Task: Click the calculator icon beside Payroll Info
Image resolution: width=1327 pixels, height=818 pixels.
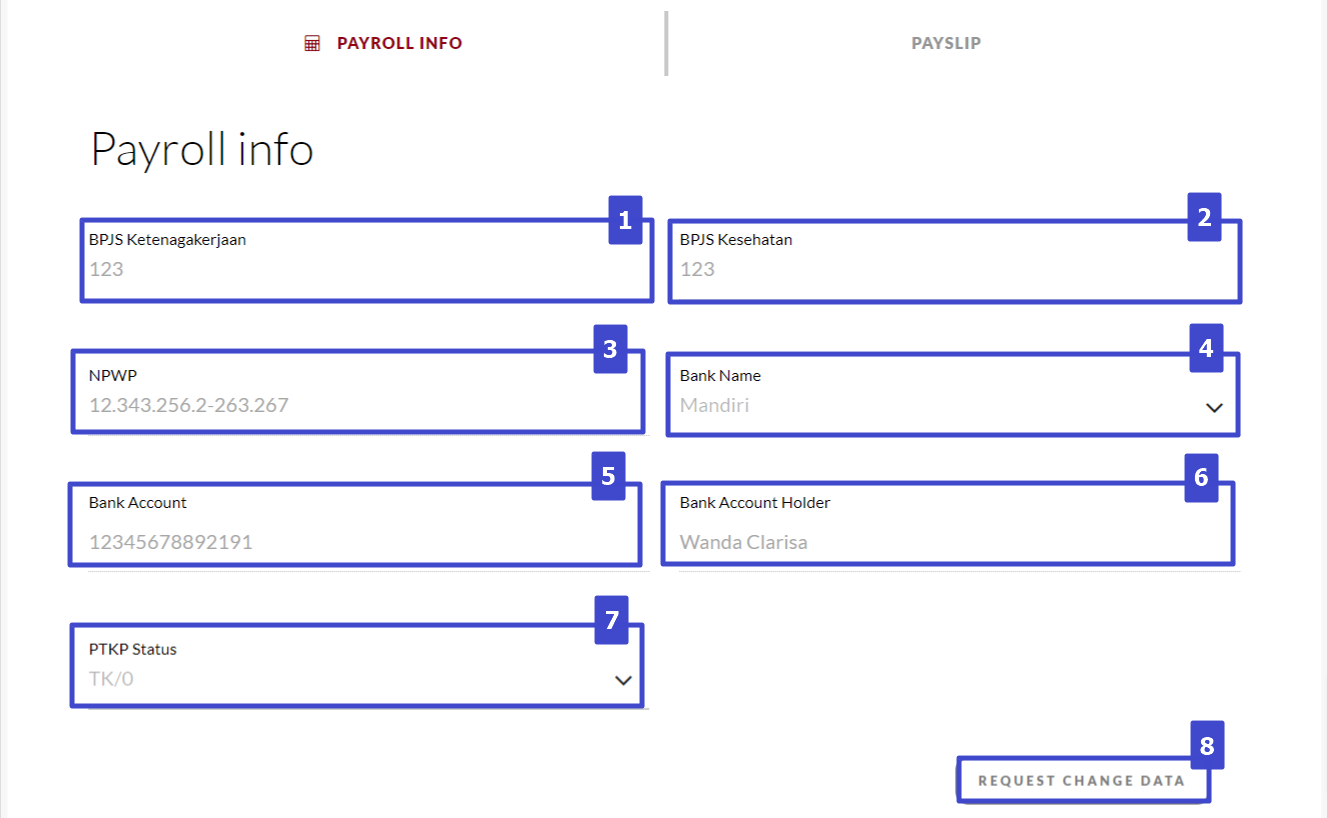Action: 311,42
